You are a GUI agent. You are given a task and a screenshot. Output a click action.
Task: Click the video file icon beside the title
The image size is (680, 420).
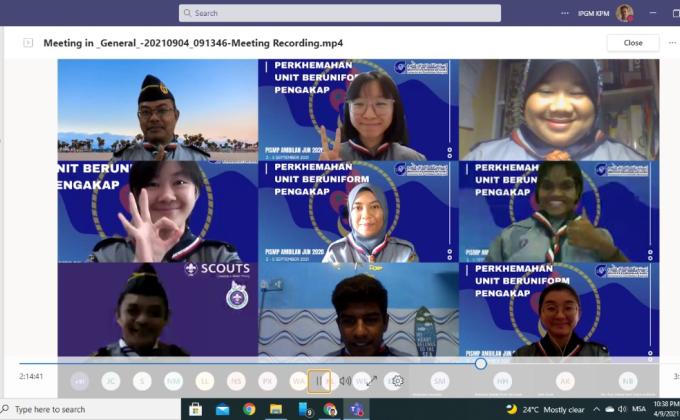(x=28, y=43)
